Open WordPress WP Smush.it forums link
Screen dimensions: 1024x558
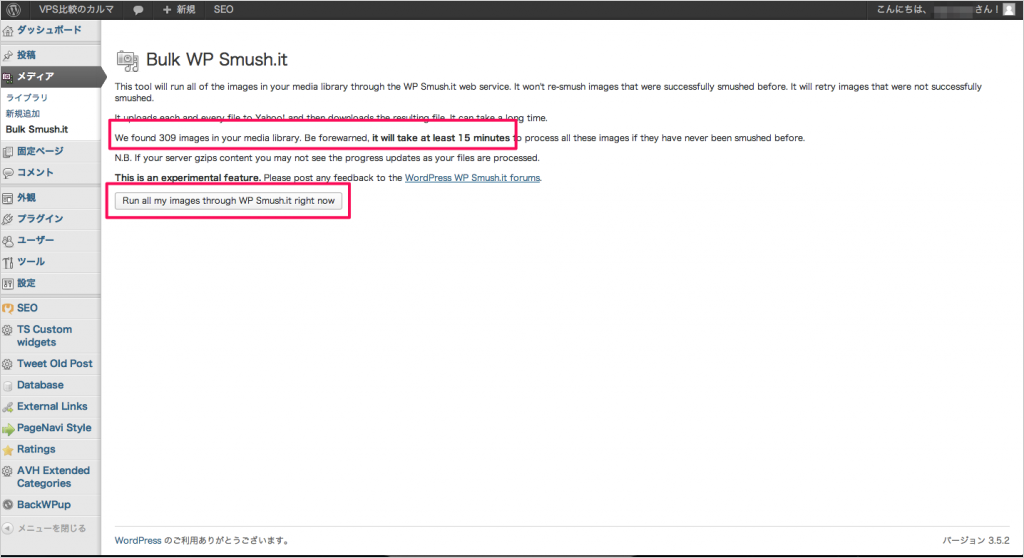click(x=472, y=178)
